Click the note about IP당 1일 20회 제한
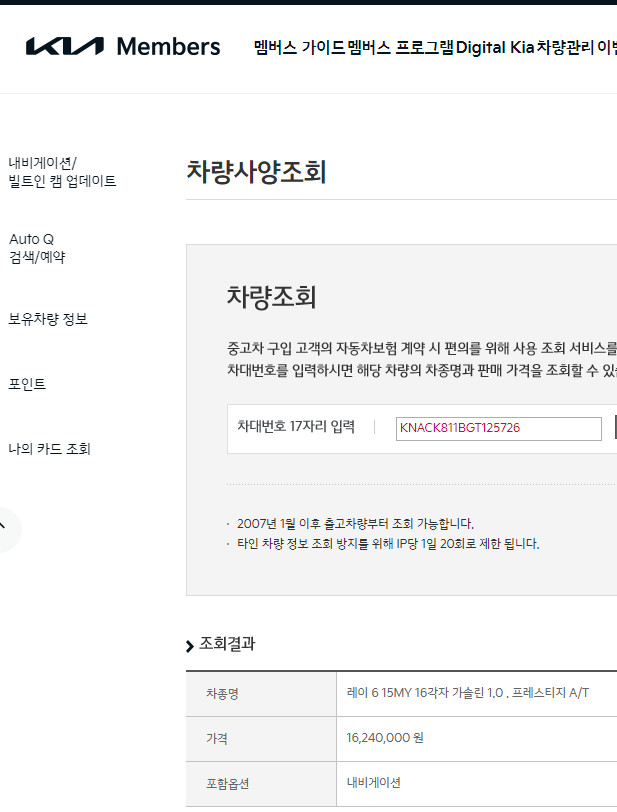The width and height of the screenshot is (617, 812). pyautogui.click(x=388, y=544)
